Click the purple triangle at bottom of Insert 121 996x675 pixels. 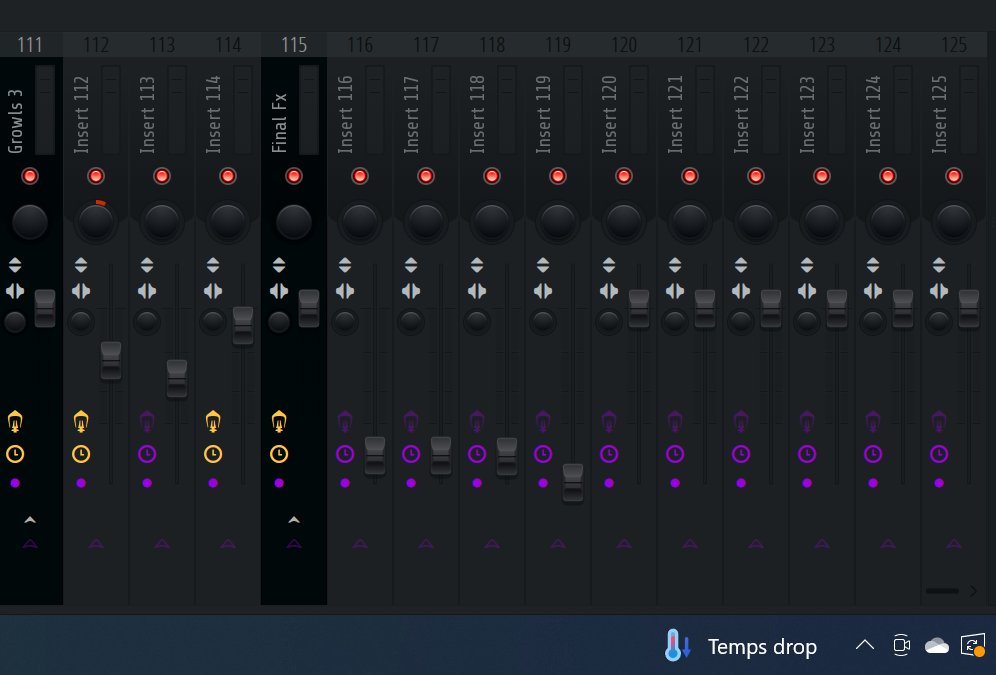(x=690, y=544)
